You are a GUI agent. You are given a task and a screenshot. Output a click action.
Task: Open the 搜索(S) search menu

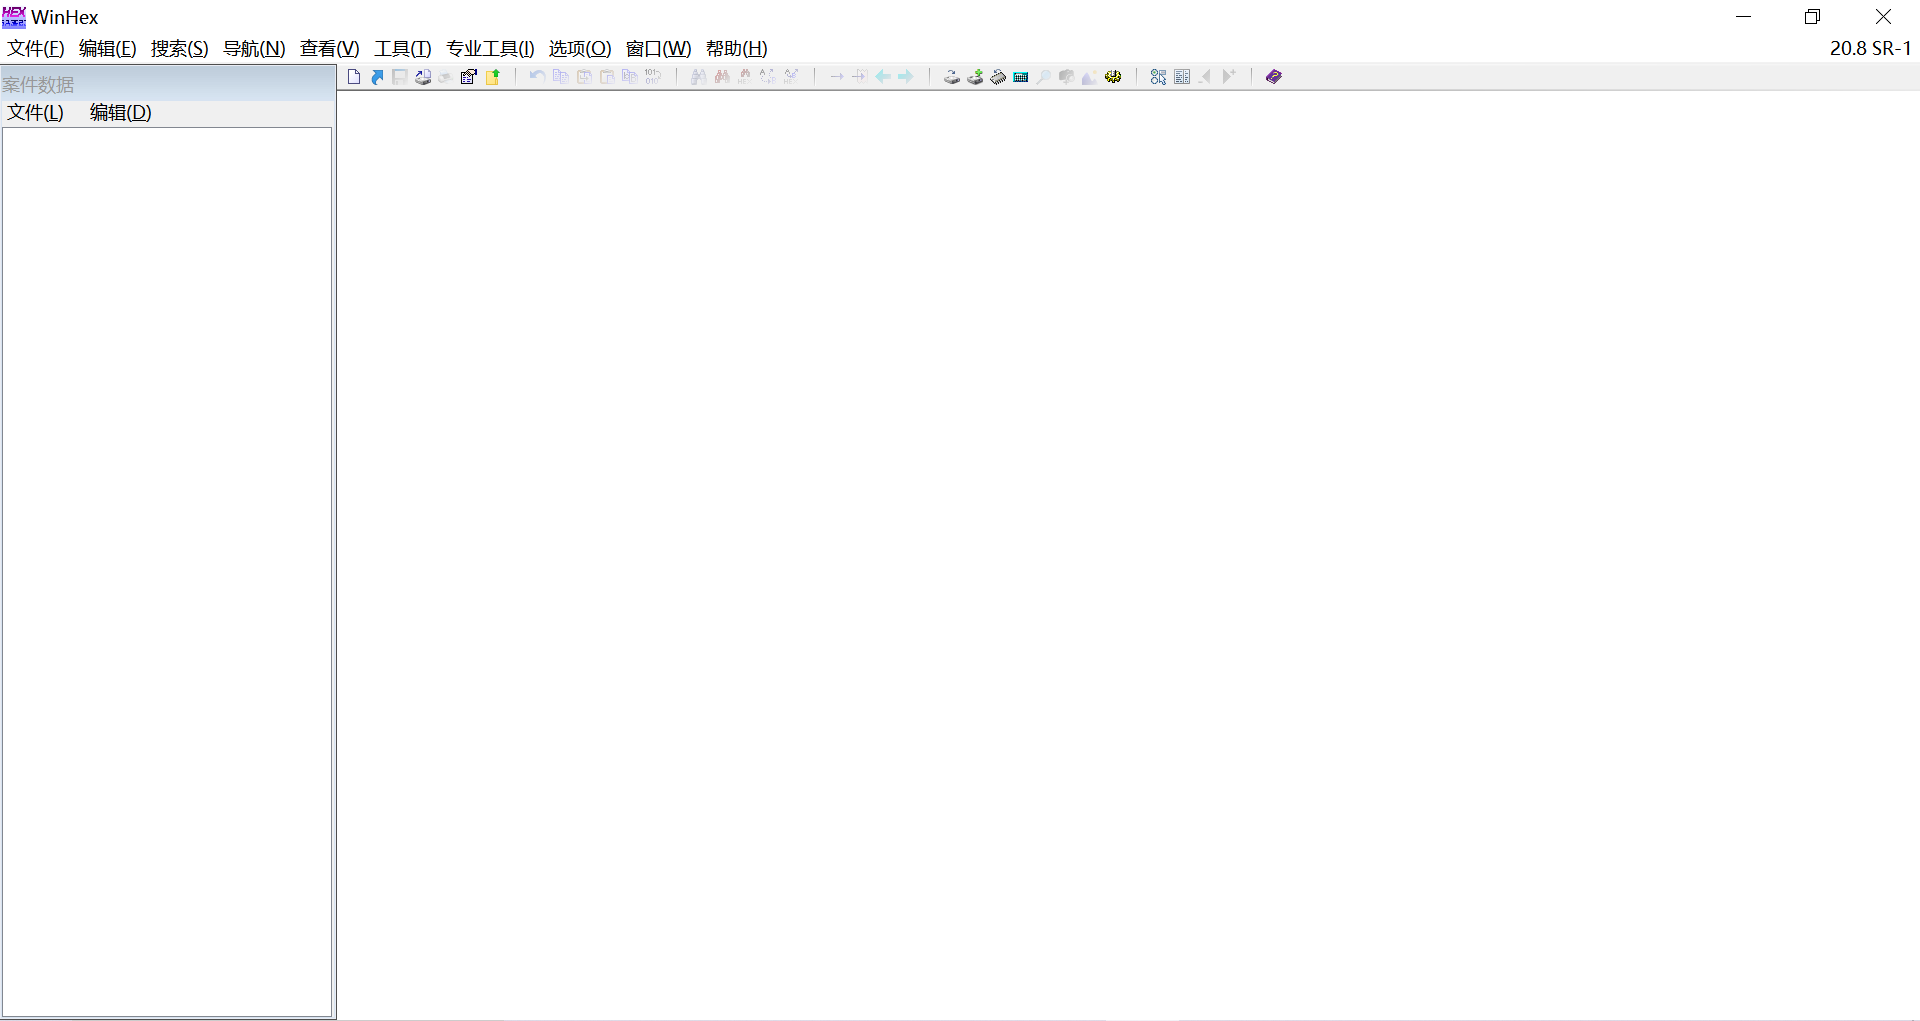point(180,49)
